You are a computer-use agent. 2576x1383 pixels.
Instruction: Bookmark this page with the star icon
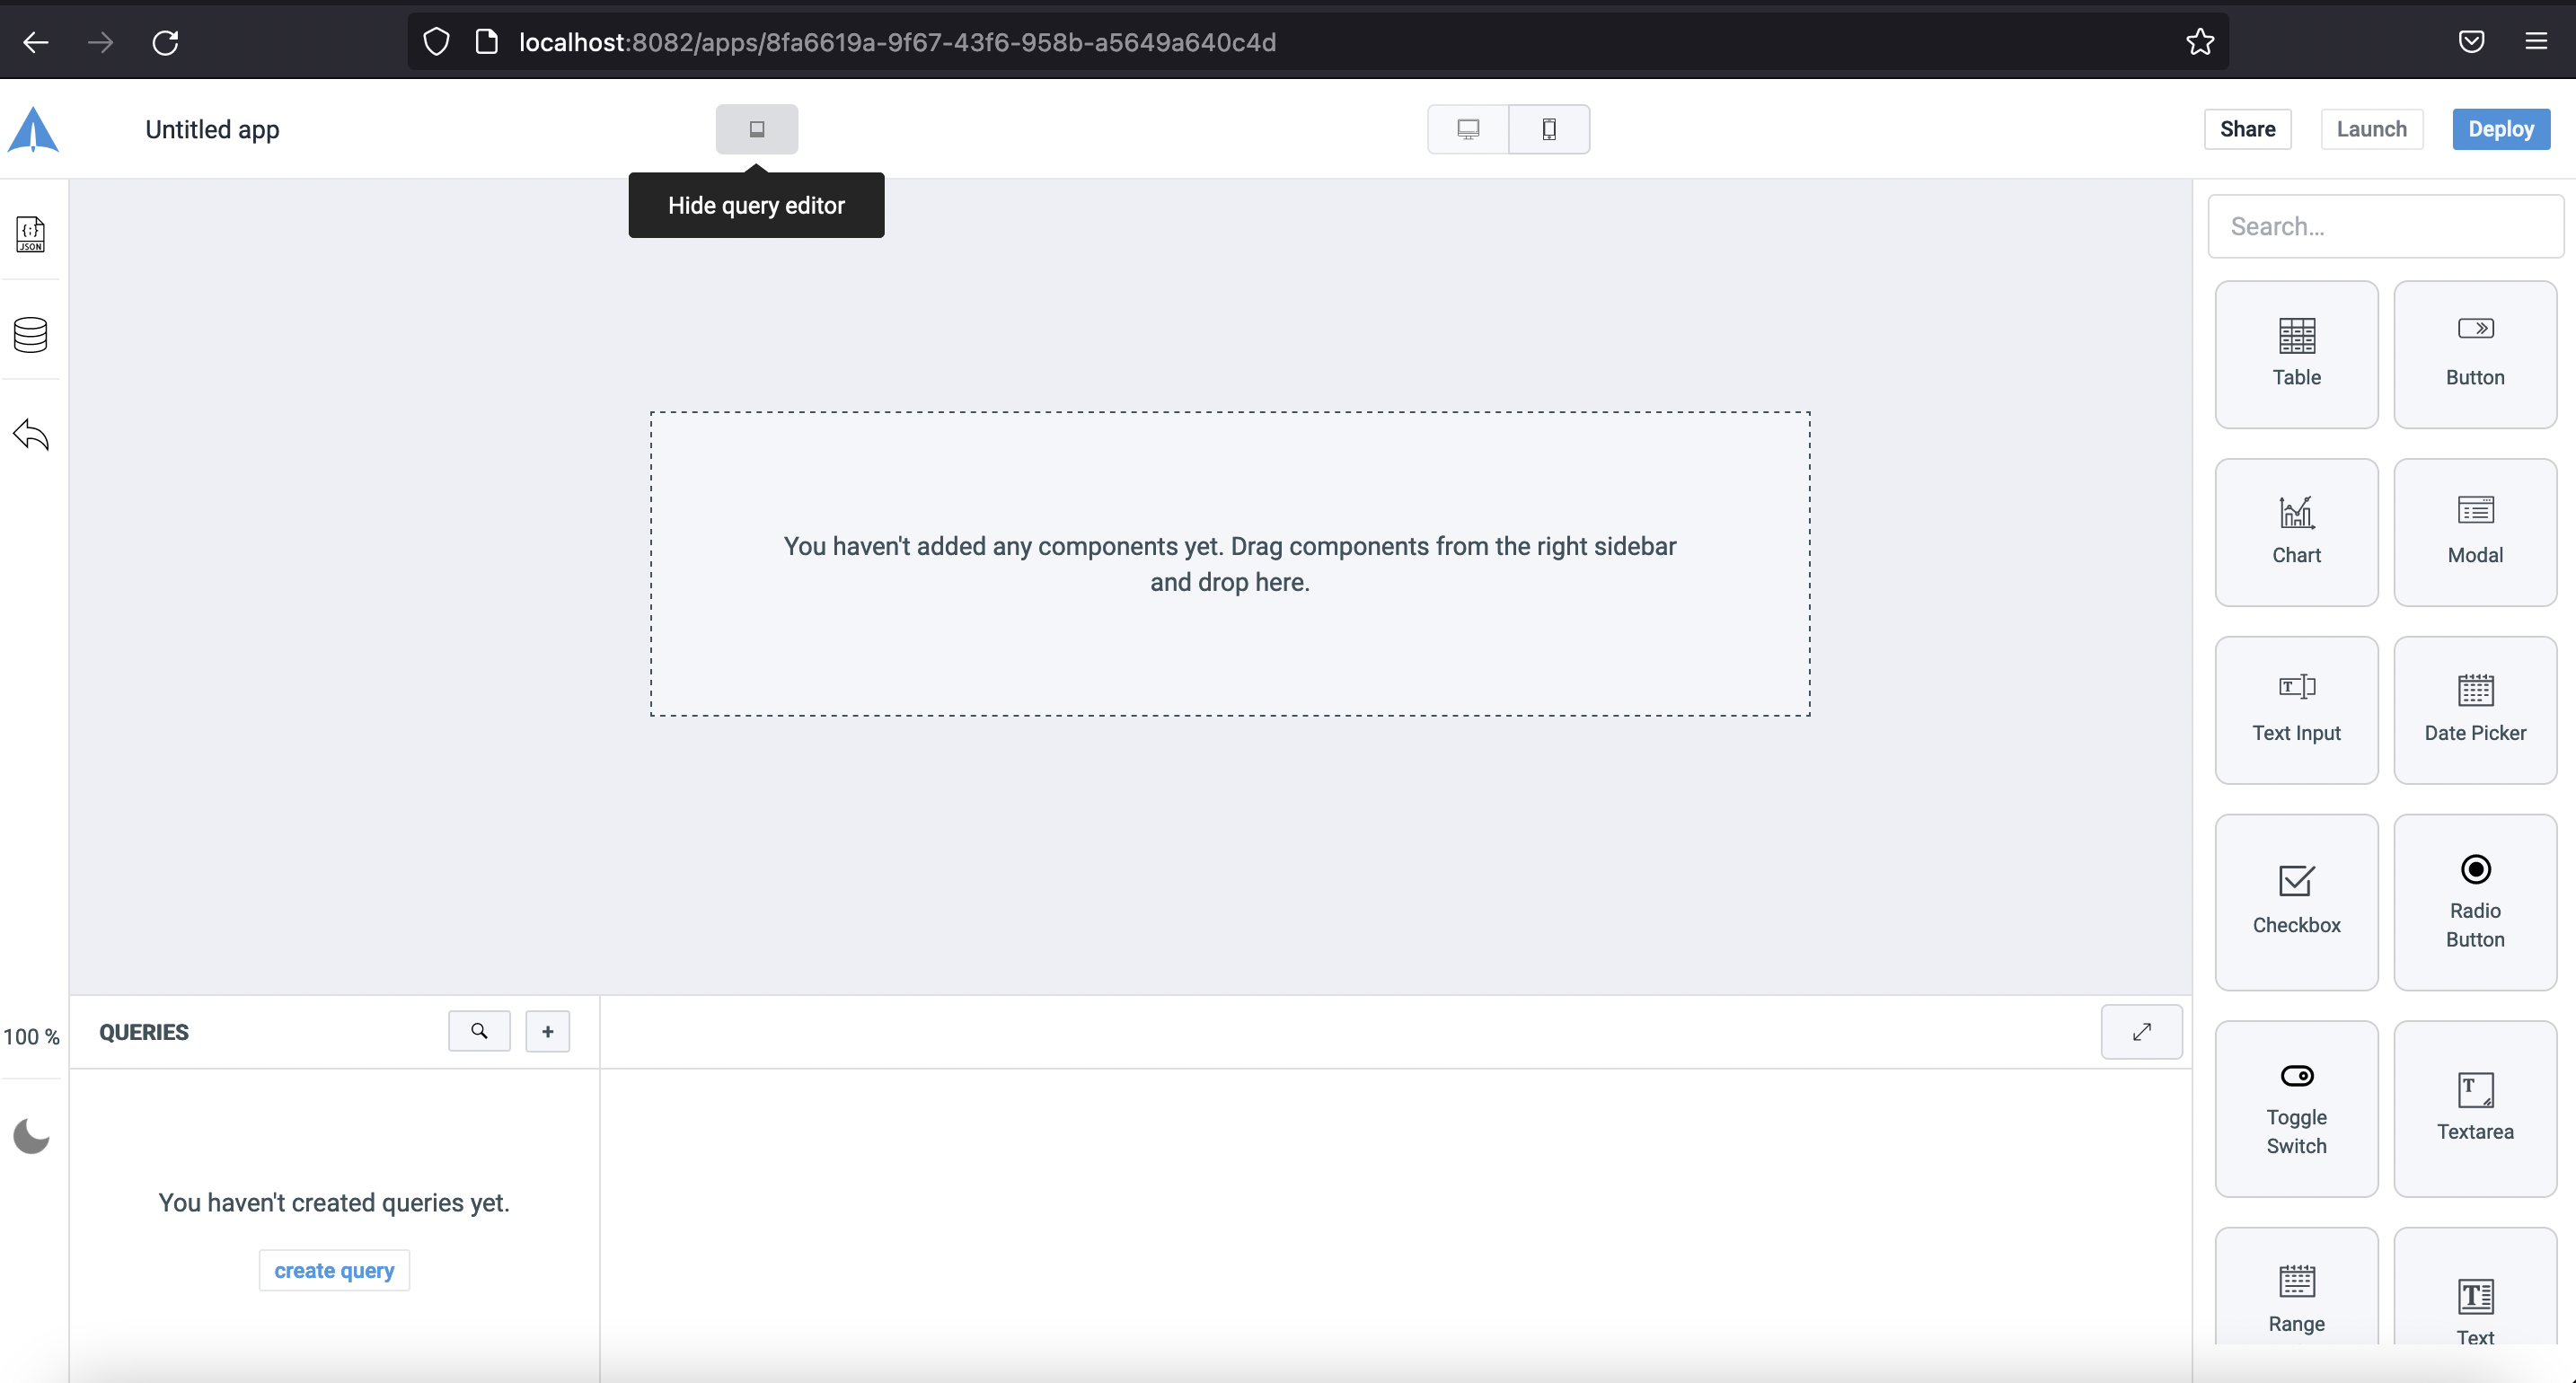pos(2199,42)
